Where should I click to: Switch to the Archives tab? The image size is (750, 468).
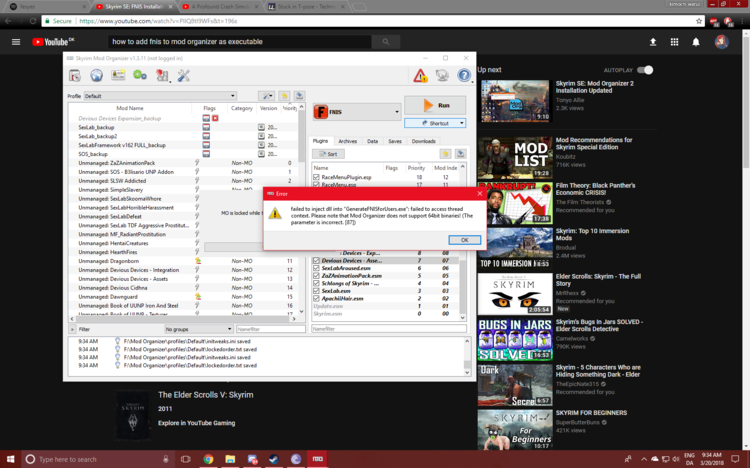click(x=347, y=141)
